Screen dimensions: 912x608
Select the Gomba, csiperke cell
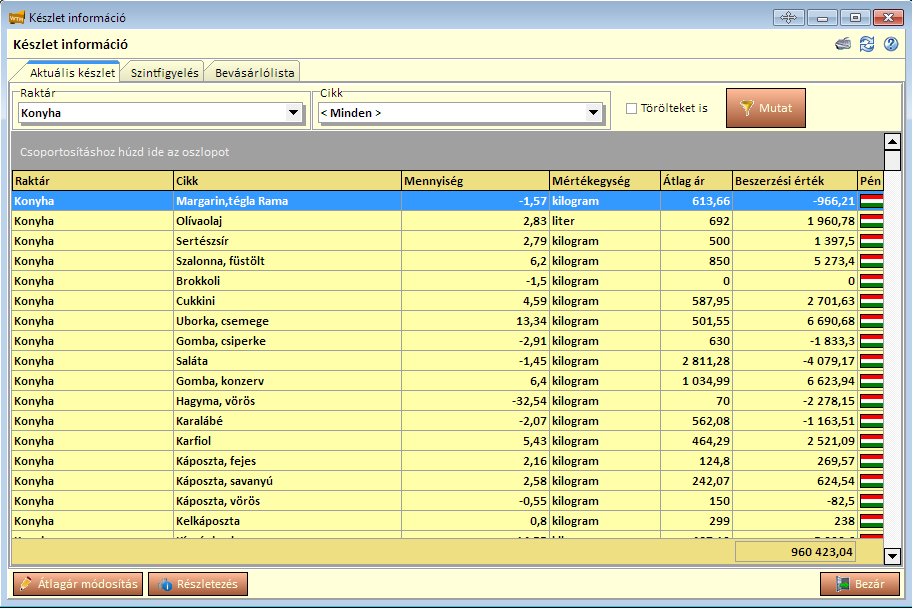[287, 341]
